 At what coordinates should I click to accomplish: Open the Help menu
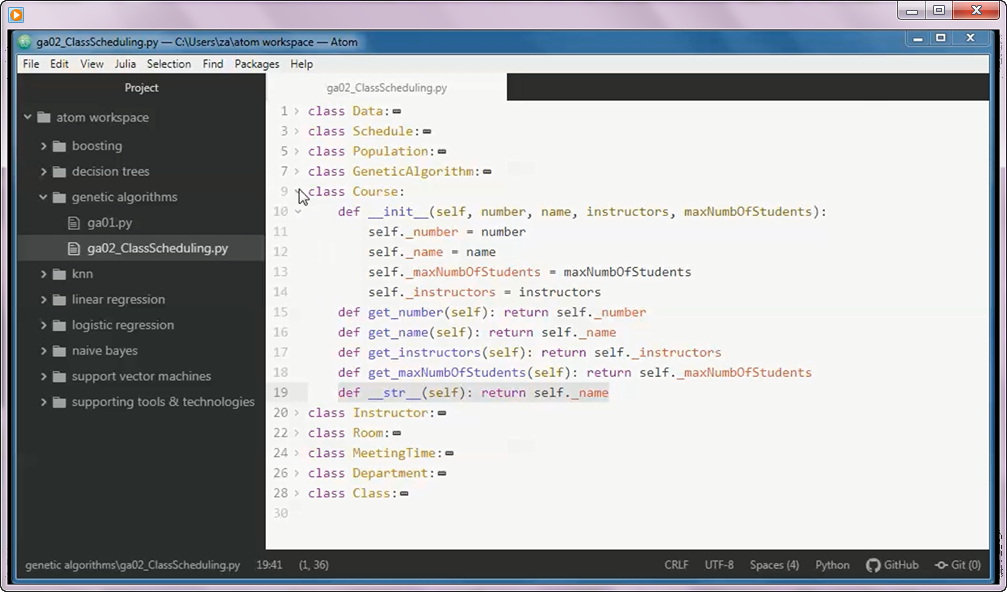(301, 64)
